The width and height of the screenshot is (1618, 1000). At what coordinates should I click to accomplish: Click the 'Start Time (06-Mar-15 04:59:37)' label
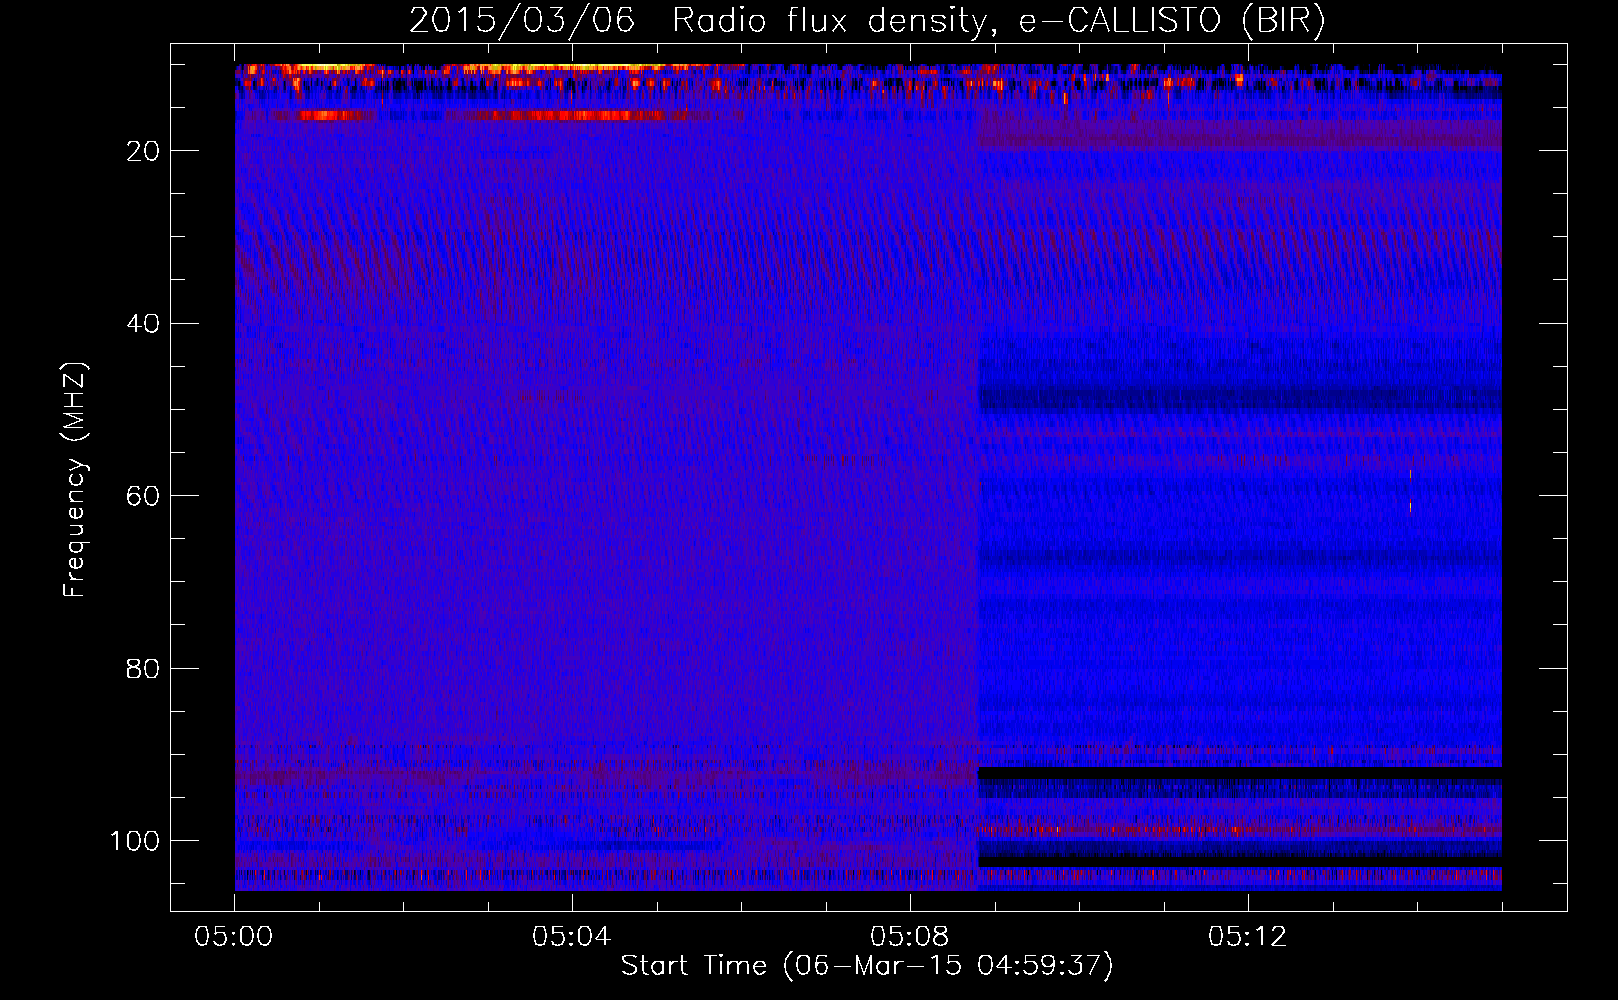pos(867,966)
